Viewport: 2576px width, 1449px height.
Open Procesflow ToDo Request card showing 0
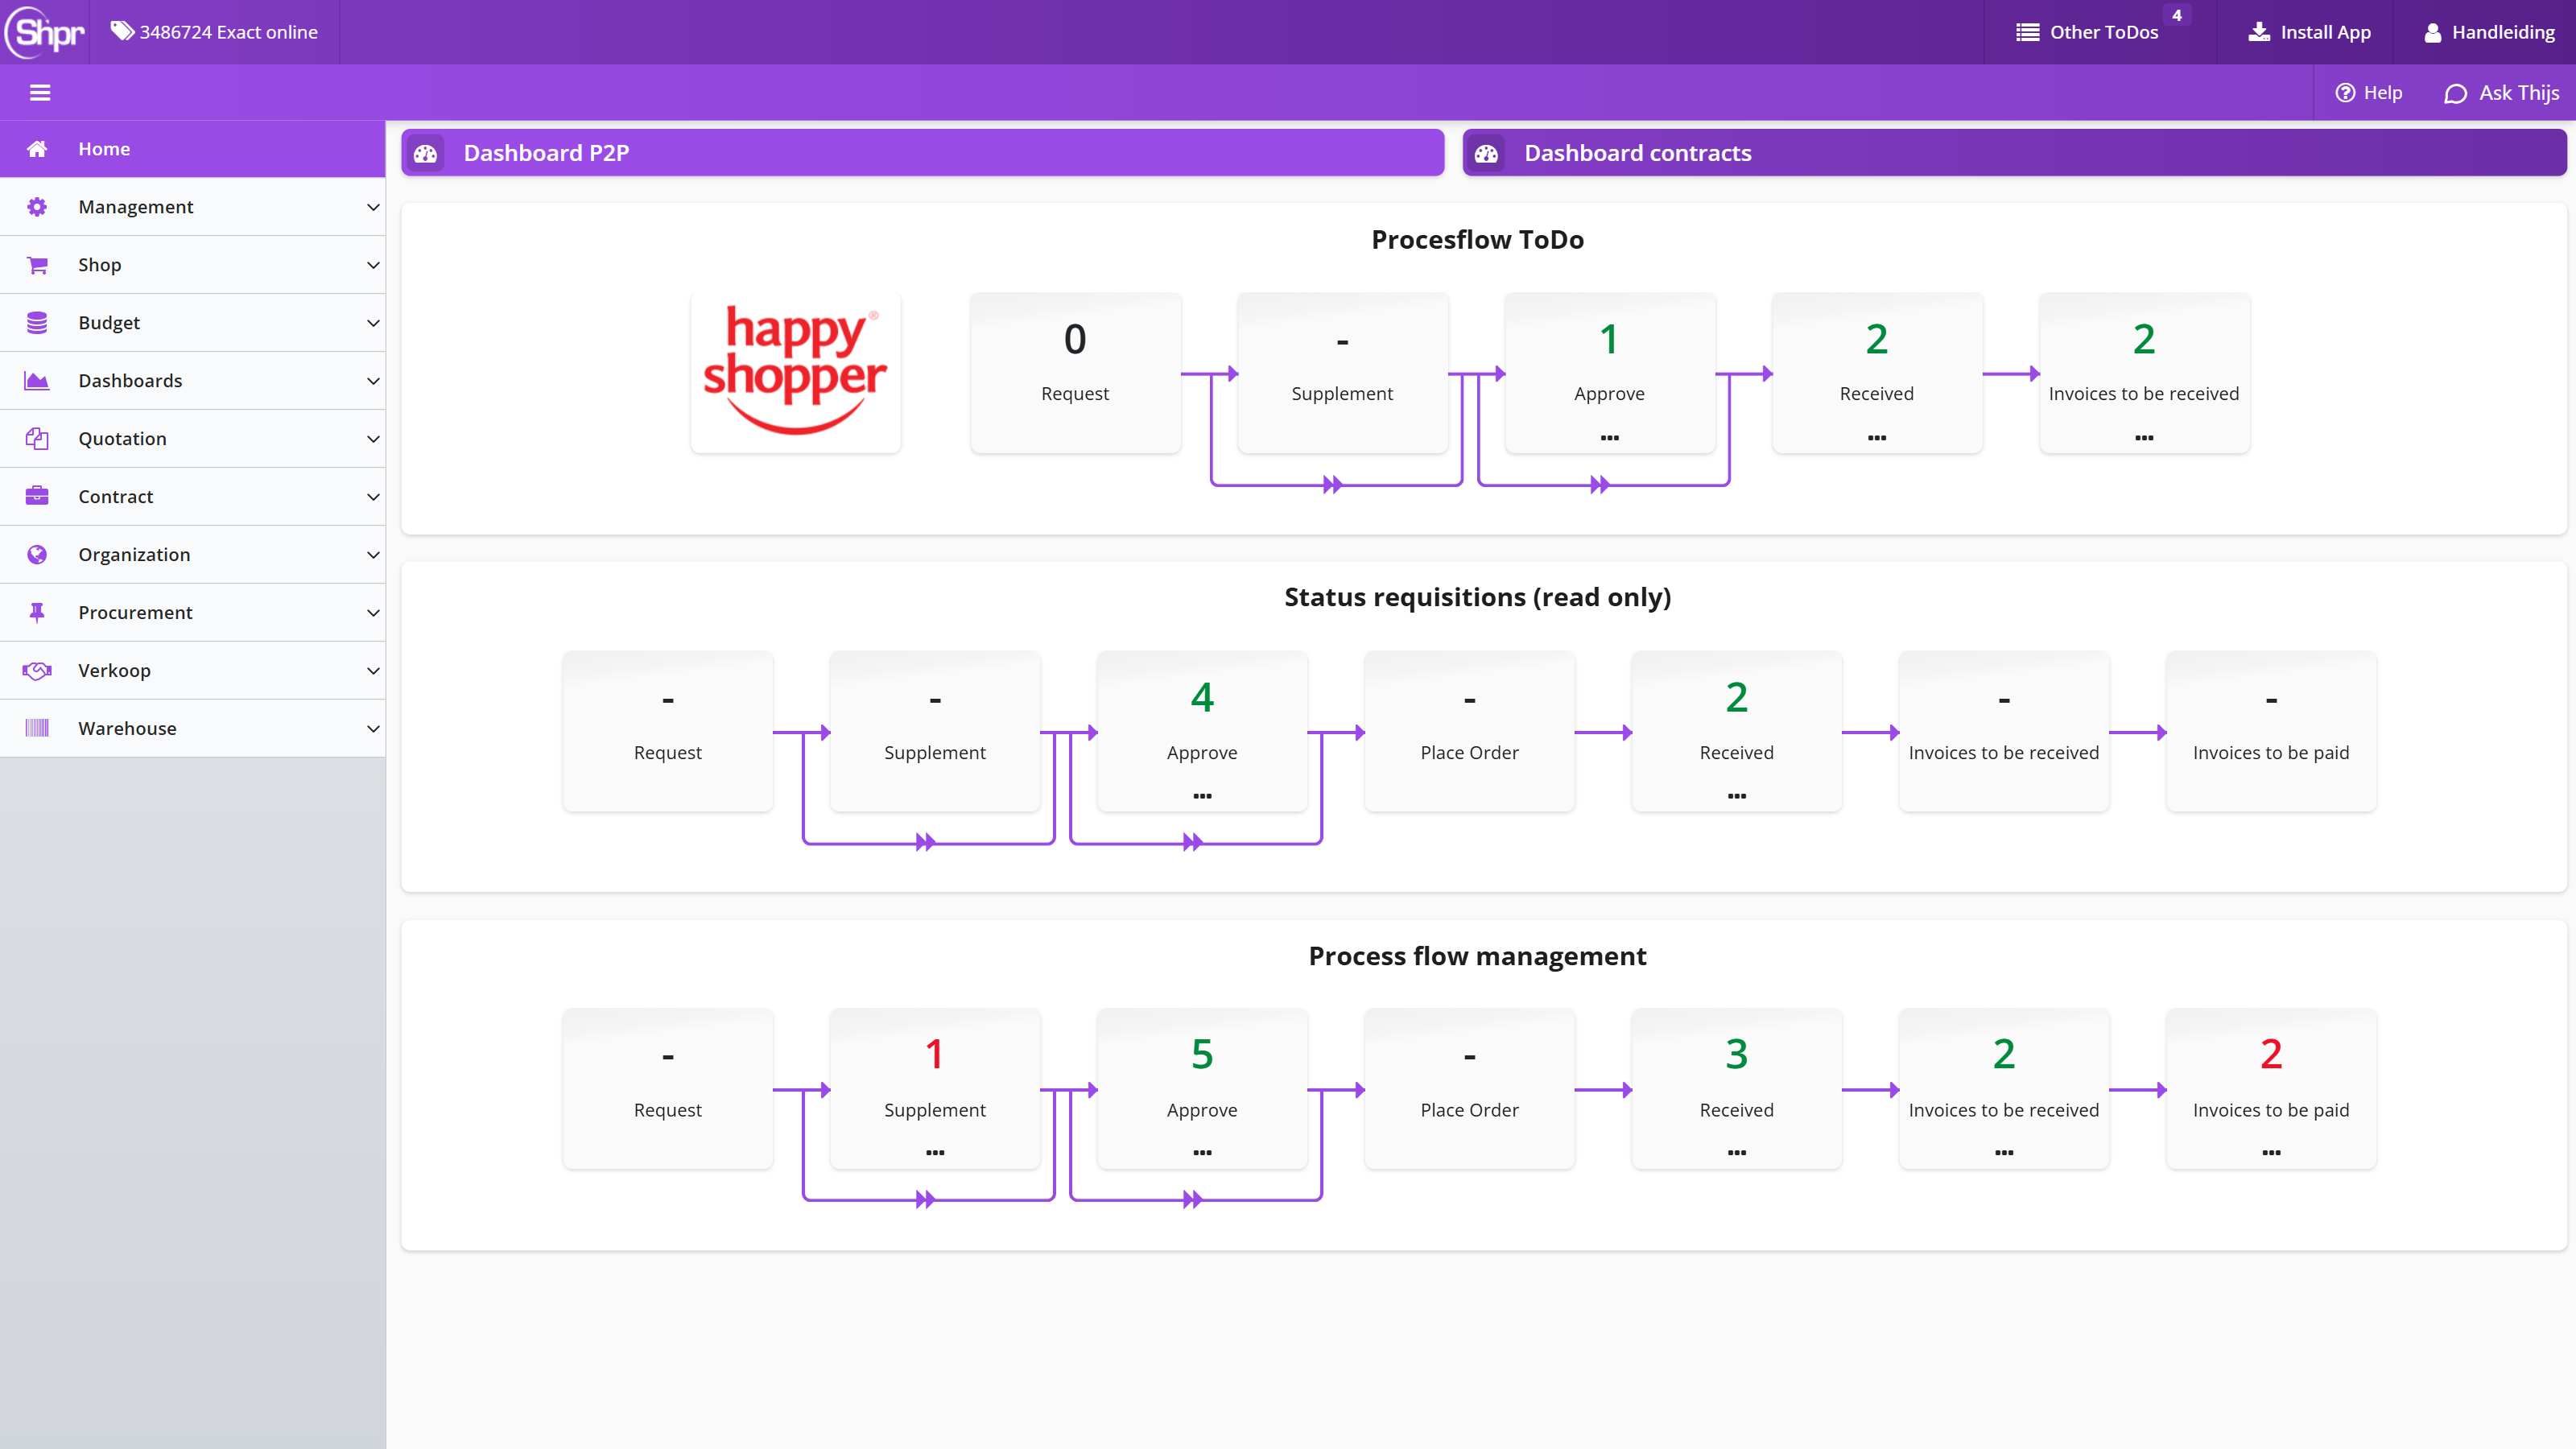[1075, 373]
